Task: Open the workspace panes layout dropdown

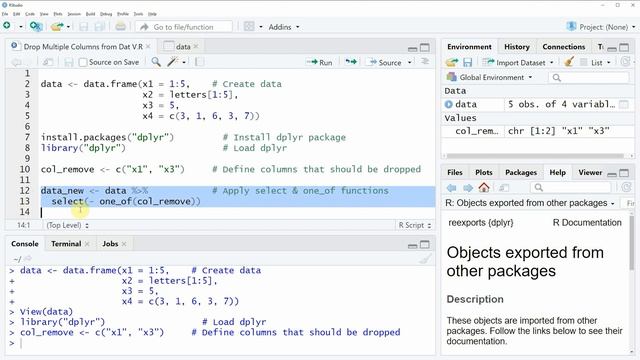Action: (260, 27)
